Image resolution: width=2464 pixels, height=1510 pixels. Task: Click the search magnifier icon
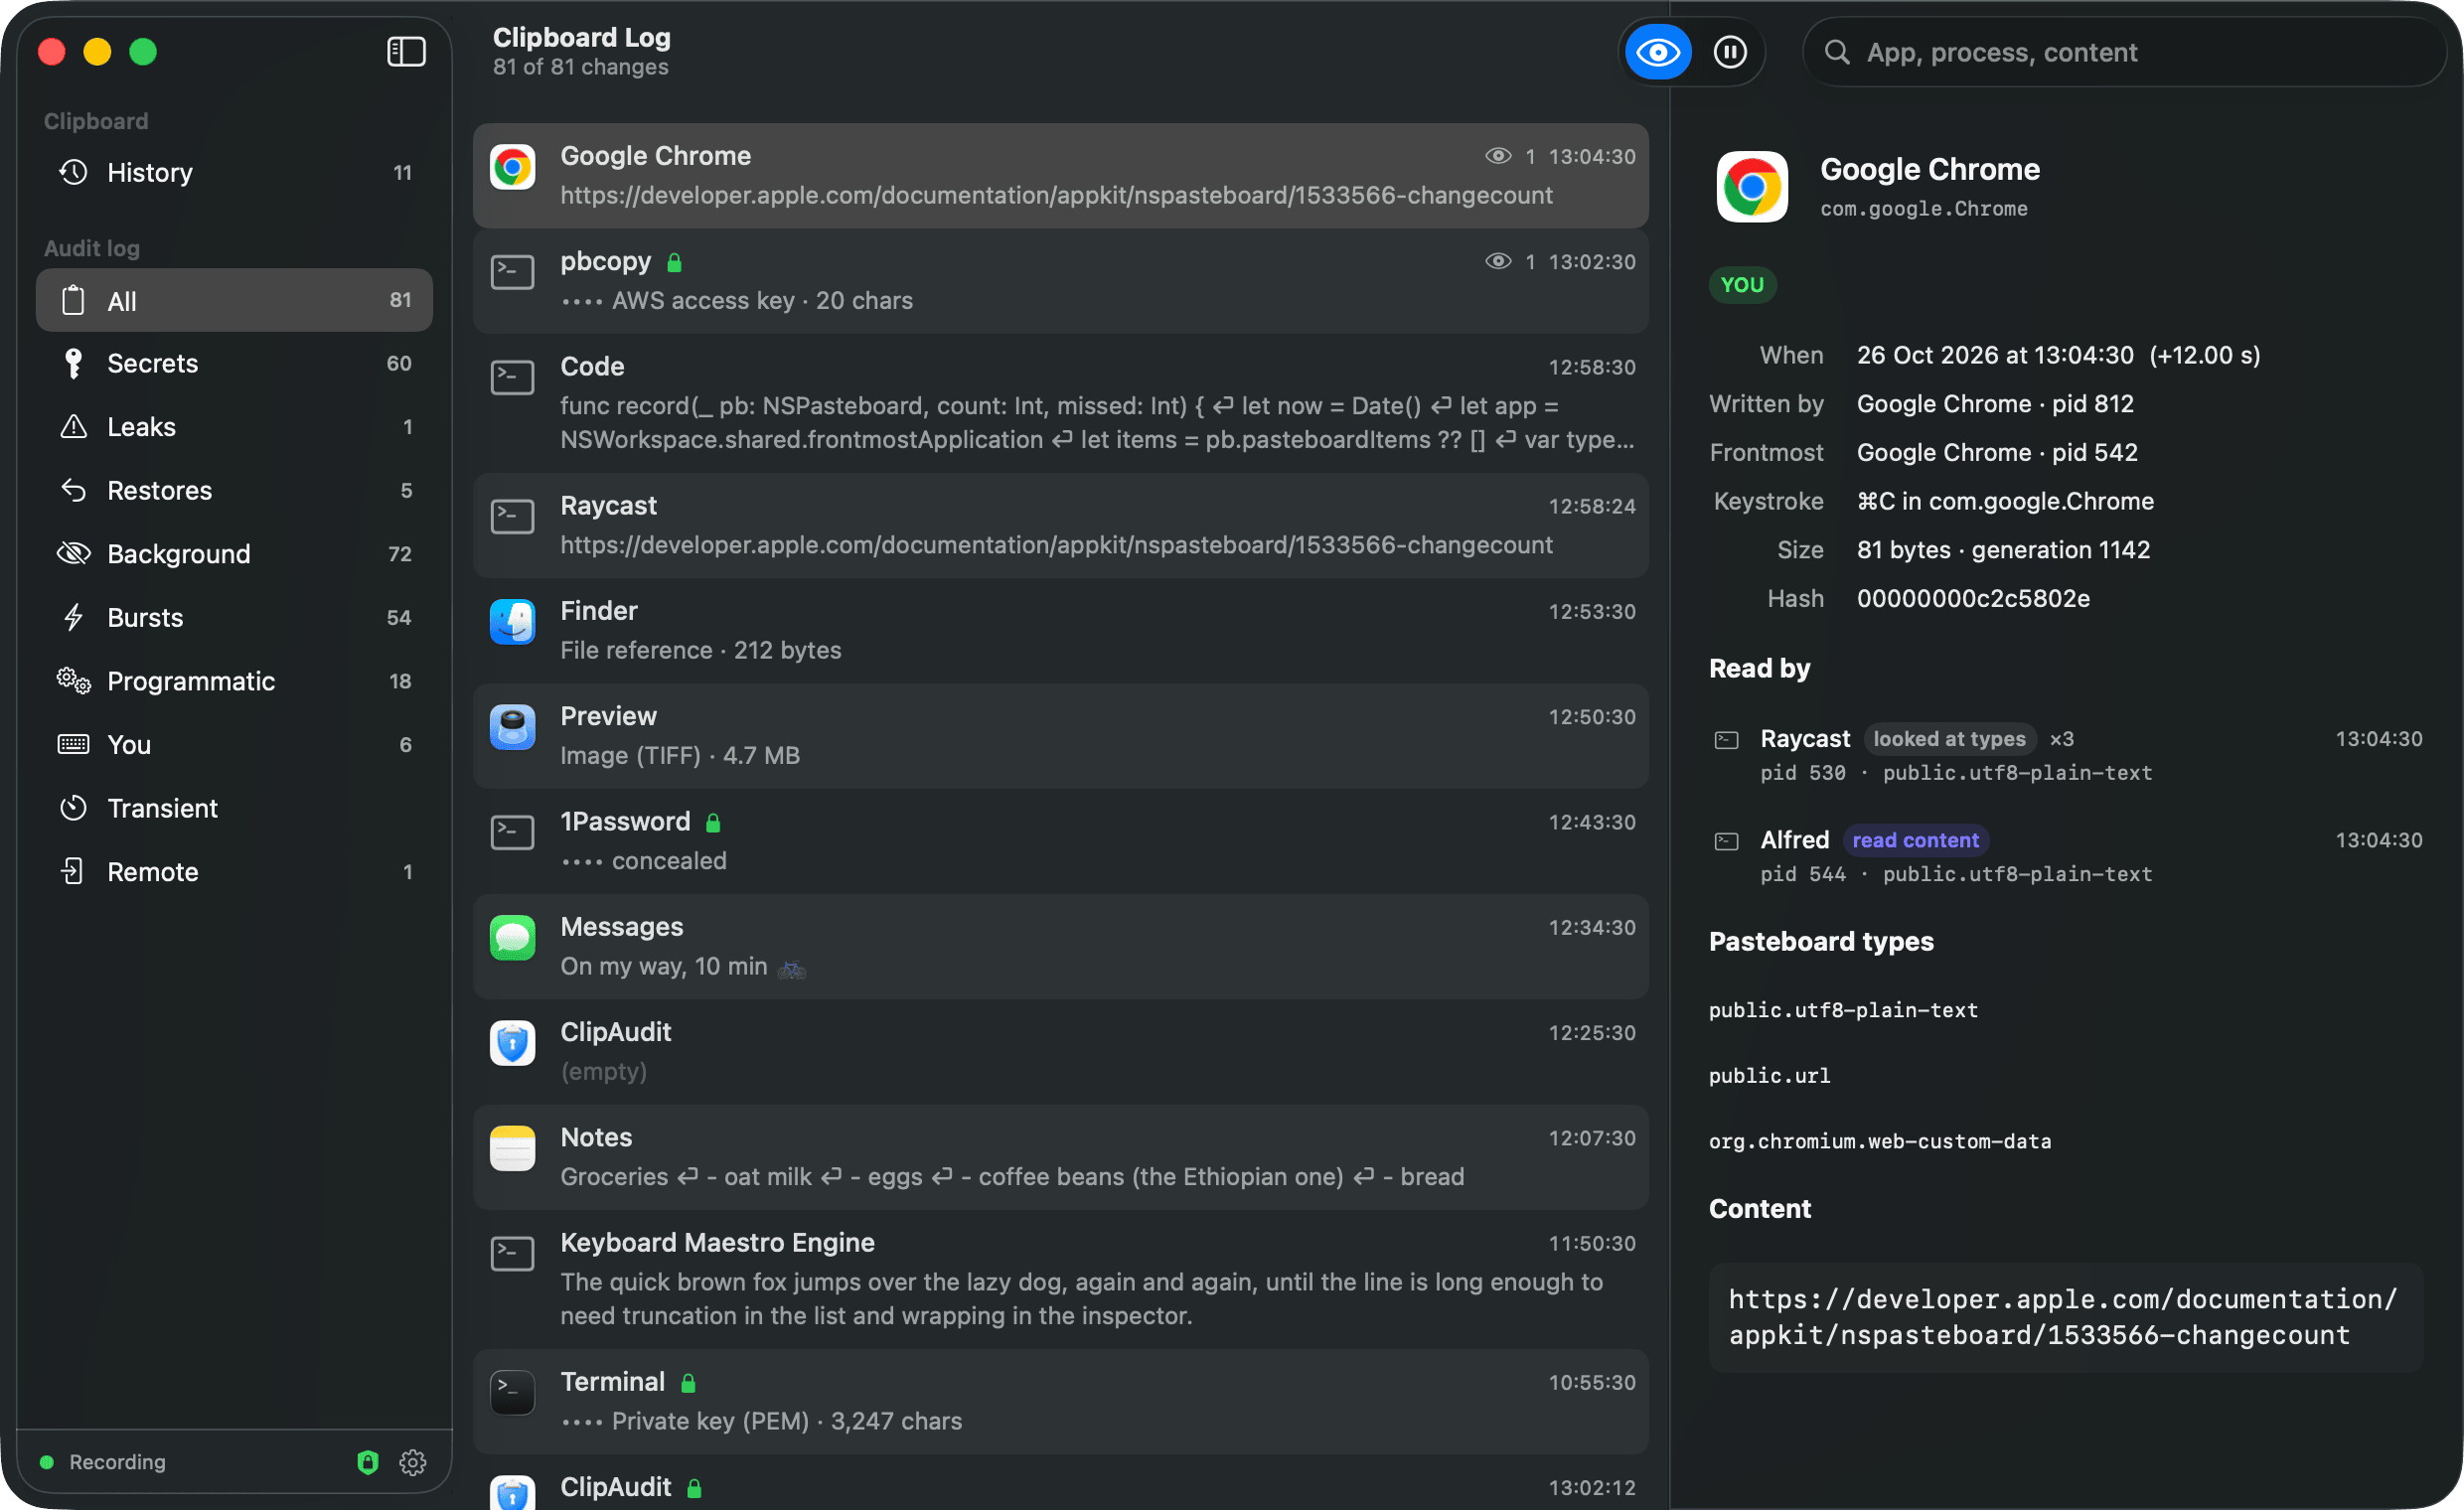click(1837, 52)
